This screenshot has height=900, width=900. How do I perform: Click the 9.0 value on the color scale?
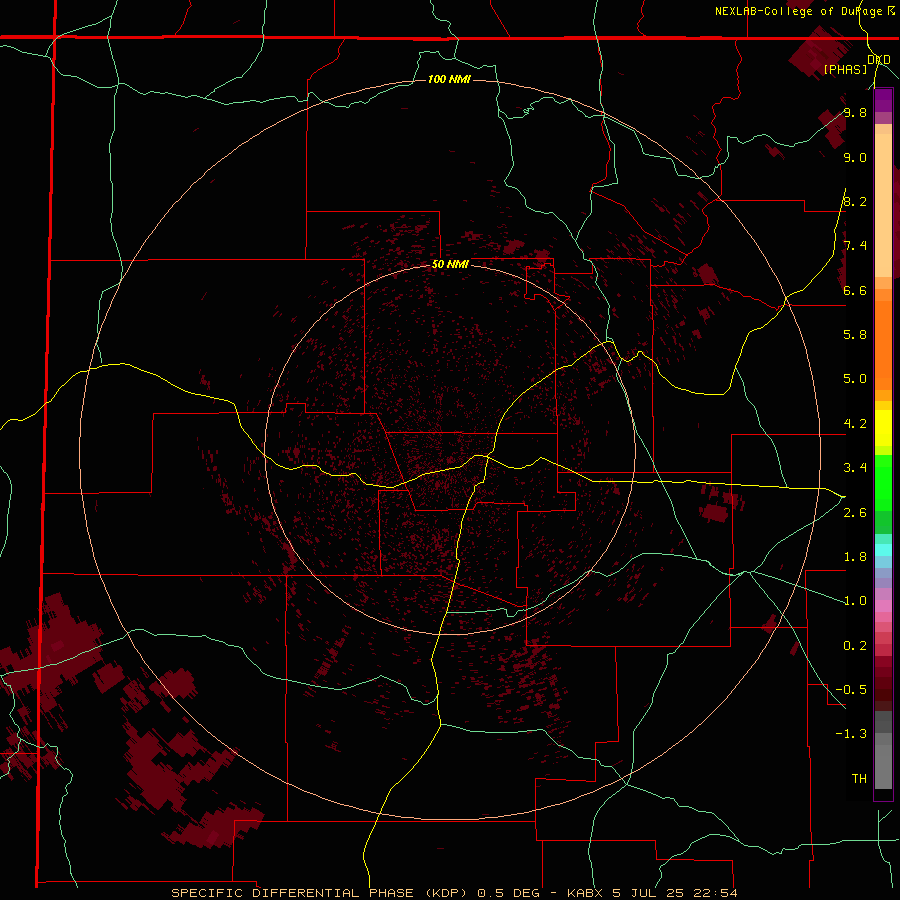tap(855, 157)
